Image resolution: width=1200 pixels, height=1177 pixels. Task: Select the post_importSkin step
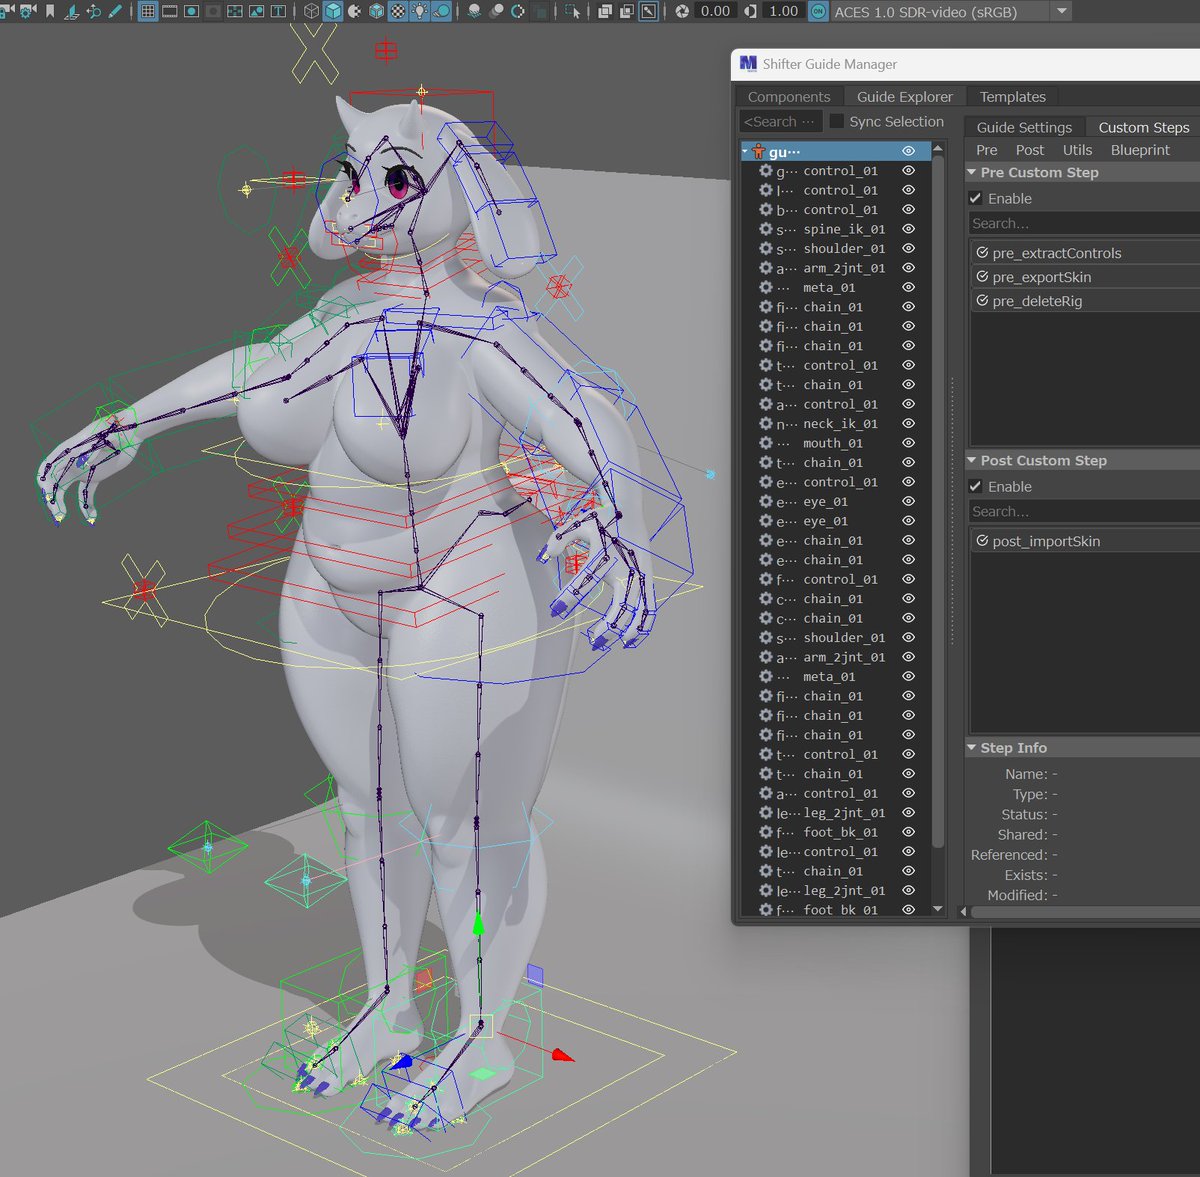pyautogui.click(x=1085, y=541)
